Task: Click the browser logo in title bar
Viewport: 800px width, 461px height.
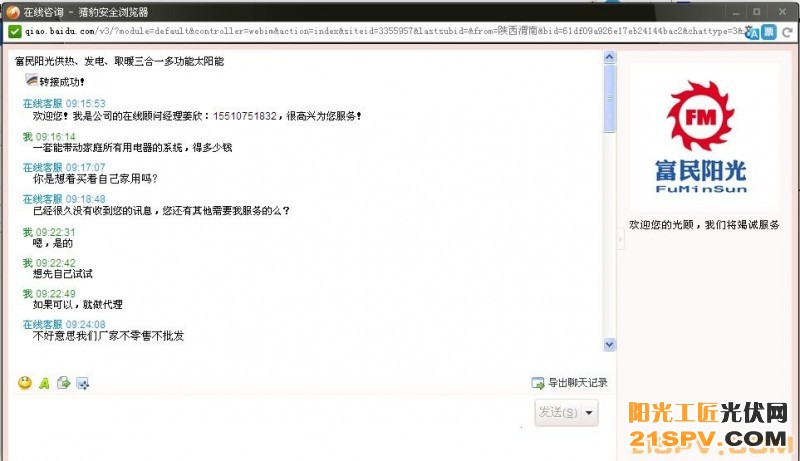Action: coord(12,10)
